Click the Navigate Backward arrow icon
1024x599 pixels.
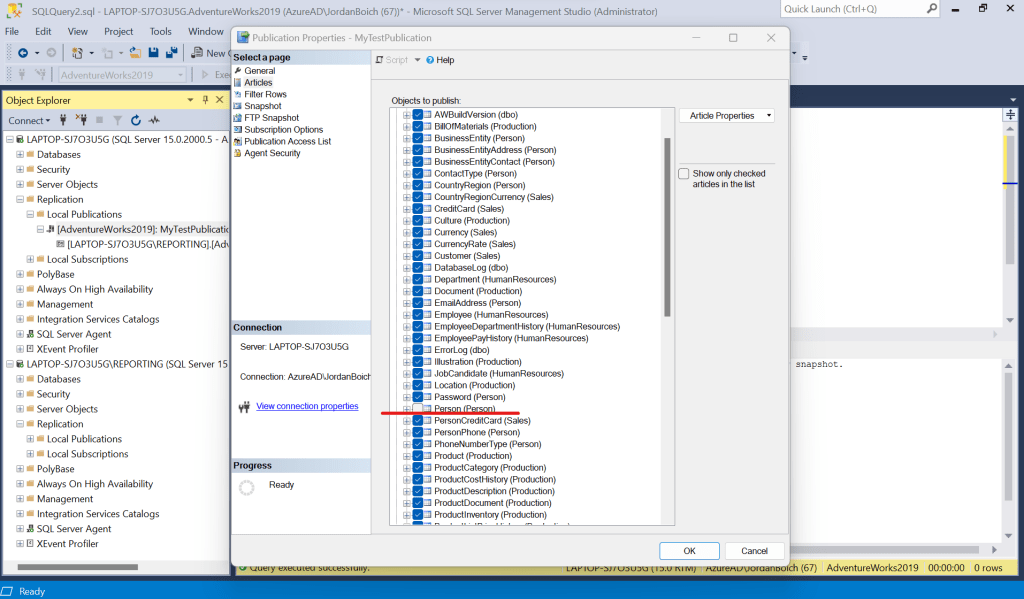point(22,53)
